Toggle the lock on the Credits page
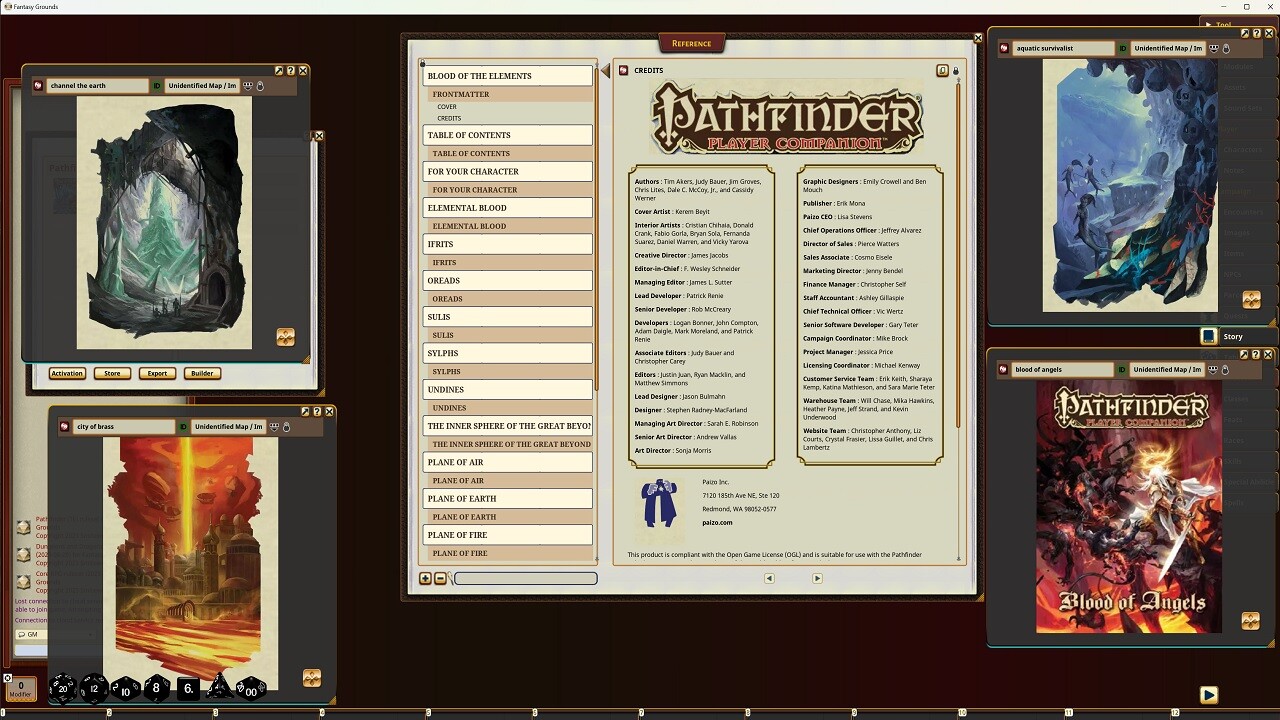 (x=955, y=71)
